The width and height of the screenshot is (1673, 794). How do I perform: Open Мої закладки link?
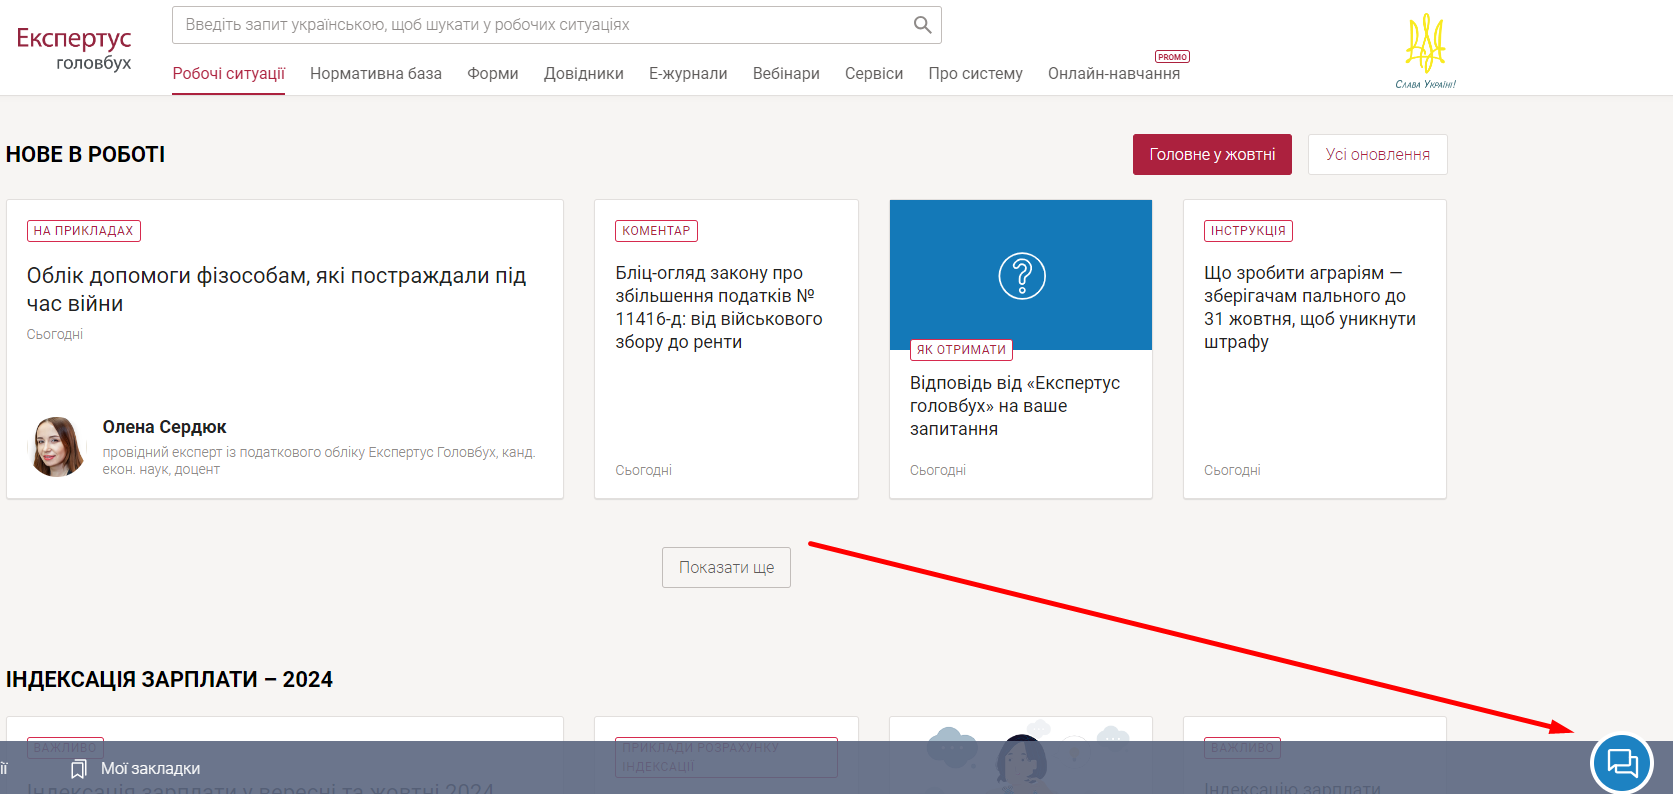pyautogui.click(x=150, y=769)
